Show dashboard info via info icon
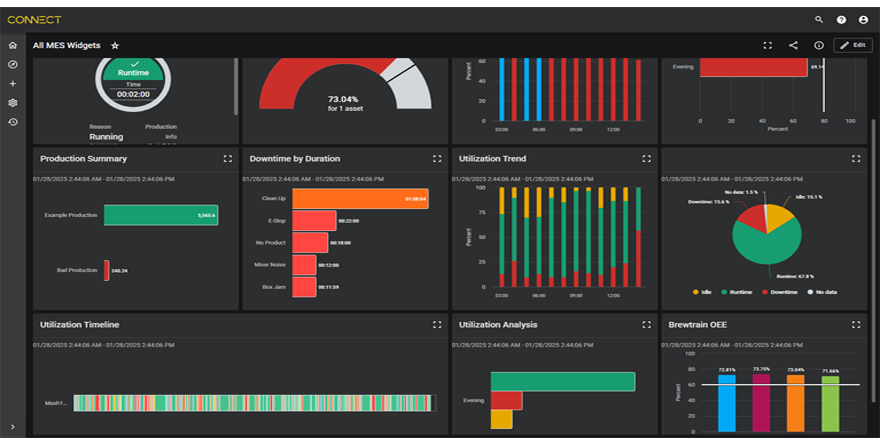Image resolution: width=880 pixels, height=444 pixels. pos(818,45)
